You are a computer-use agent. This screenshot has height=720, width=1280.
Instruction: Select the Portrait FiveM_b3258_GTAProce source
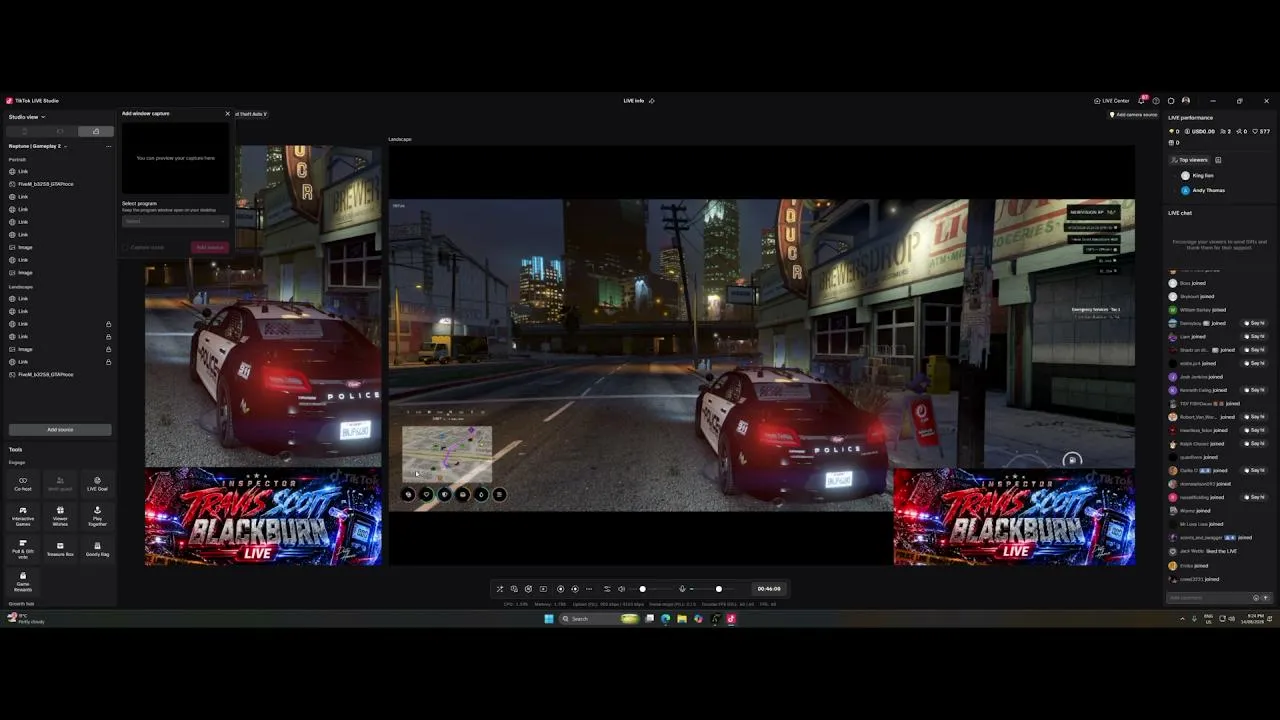(x=60, y=184)
